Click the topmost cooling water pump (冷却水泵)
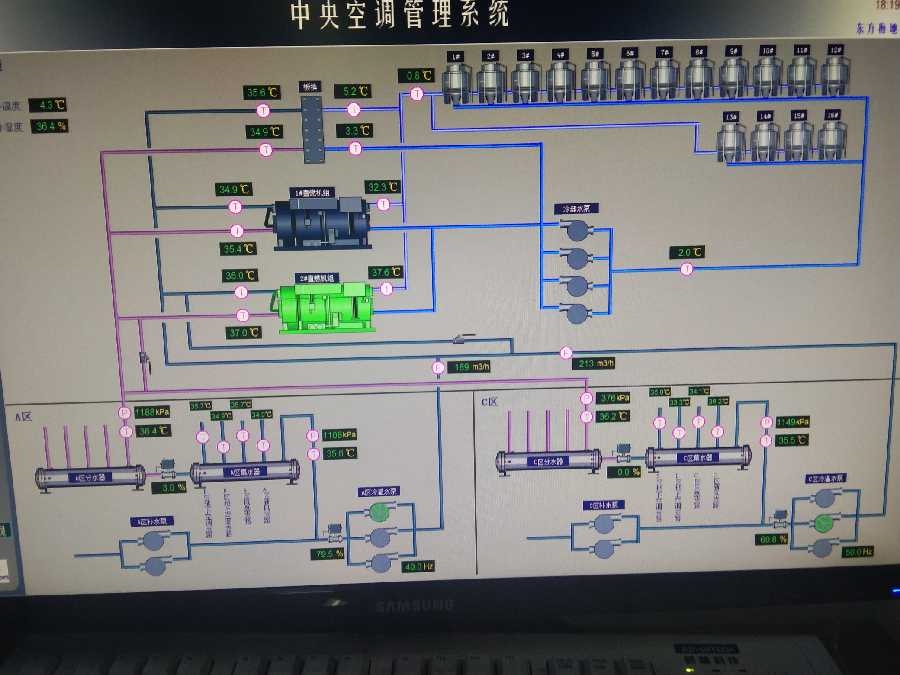Viewport: 900px width, 675px height. click(x=576, y=231)
